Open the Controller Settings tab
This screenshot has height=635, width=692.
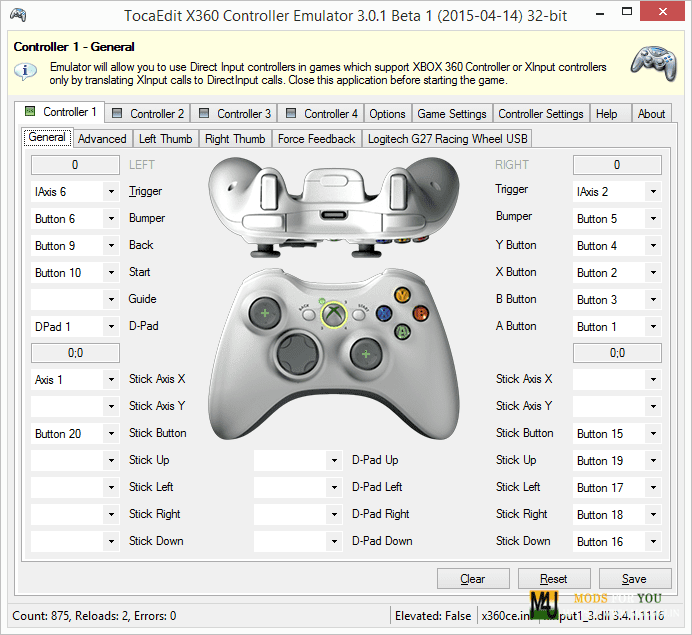[x=541, y=113]
